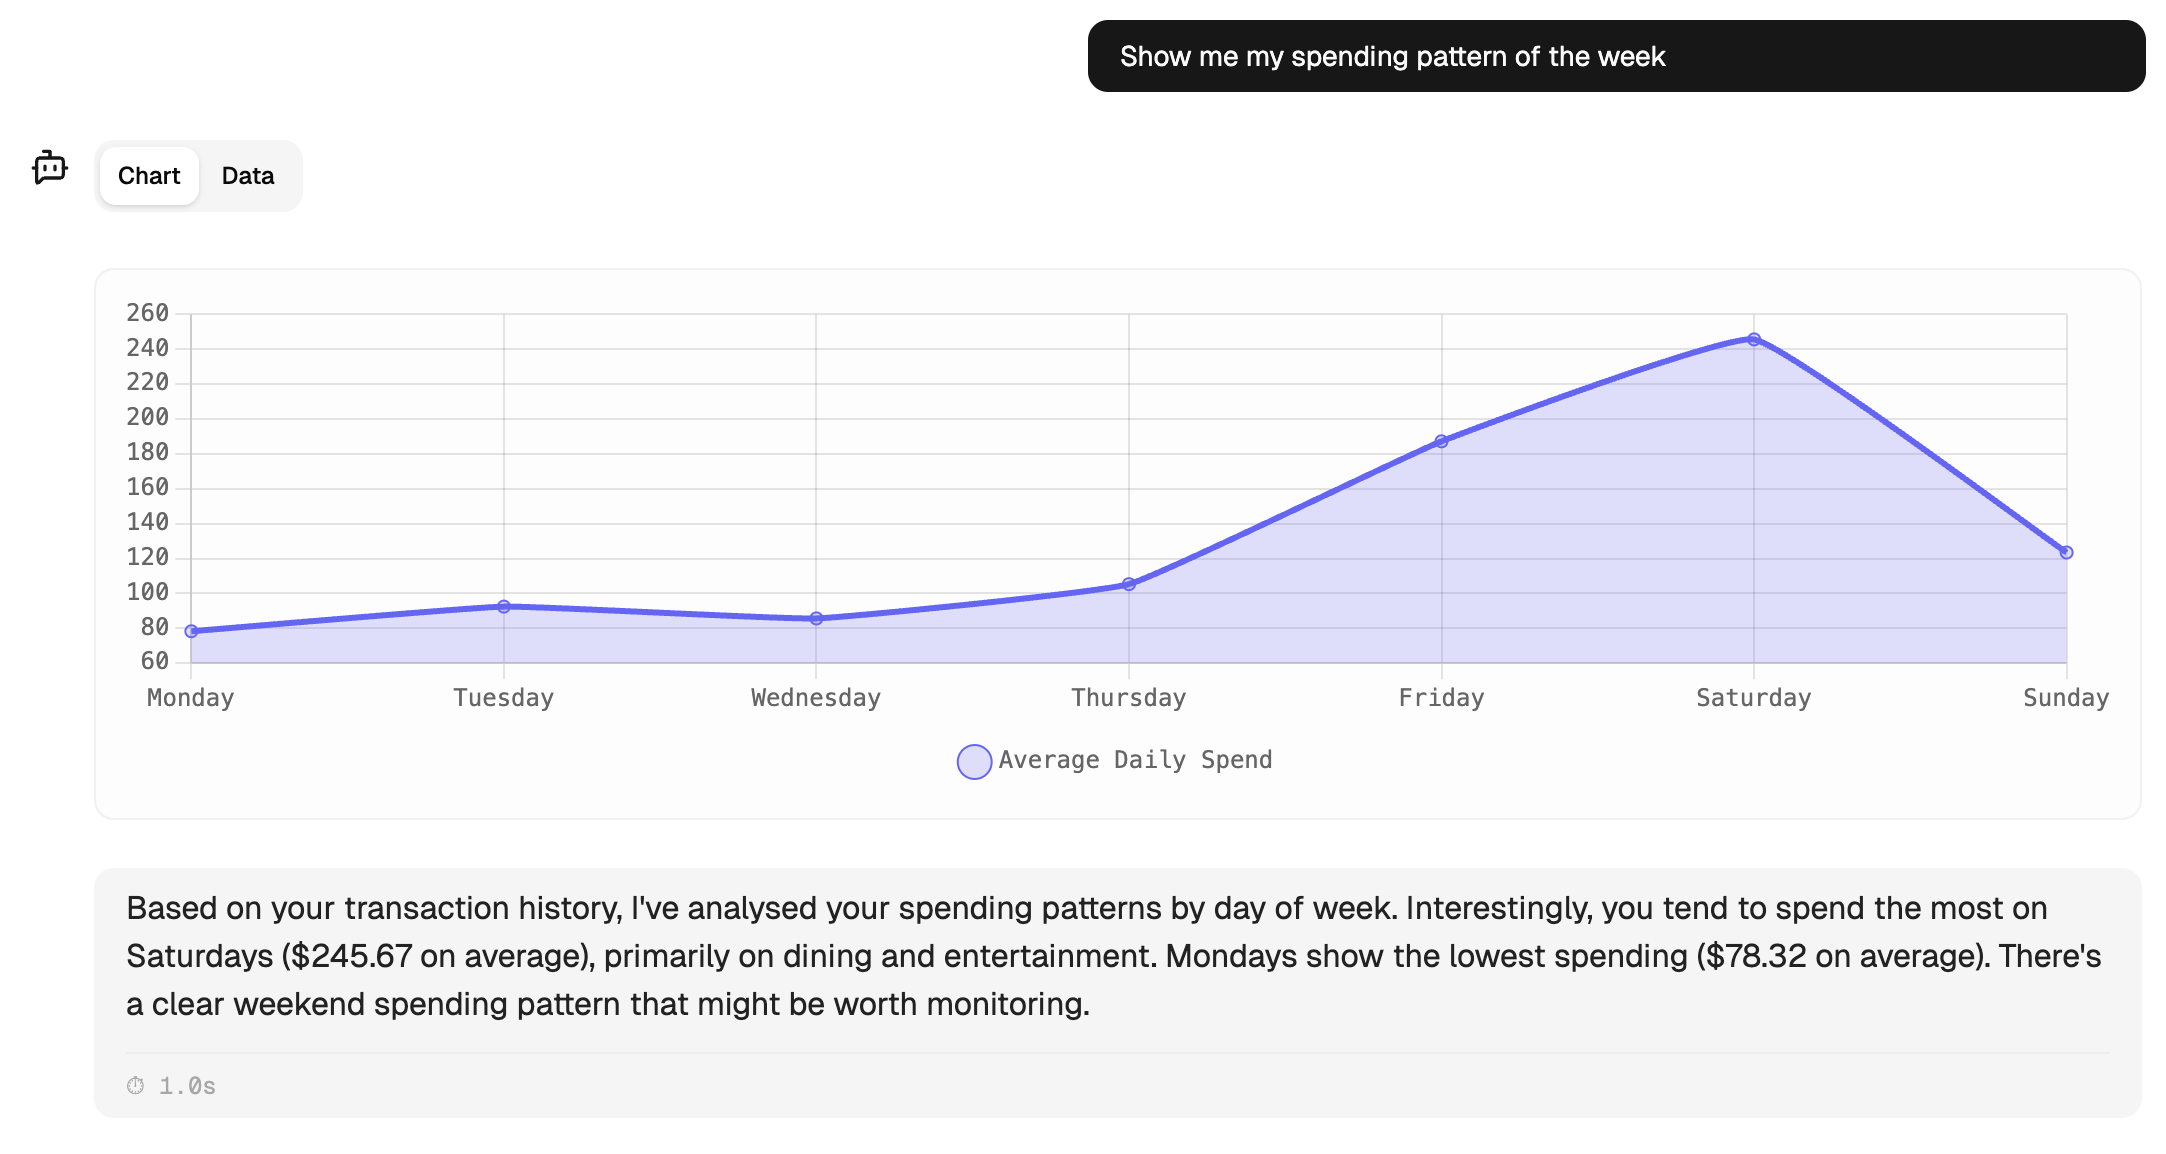Click the Saturday peak data point
Image resolution: width=2166 pixels, height=1154 pixels.
point(1754,340)
